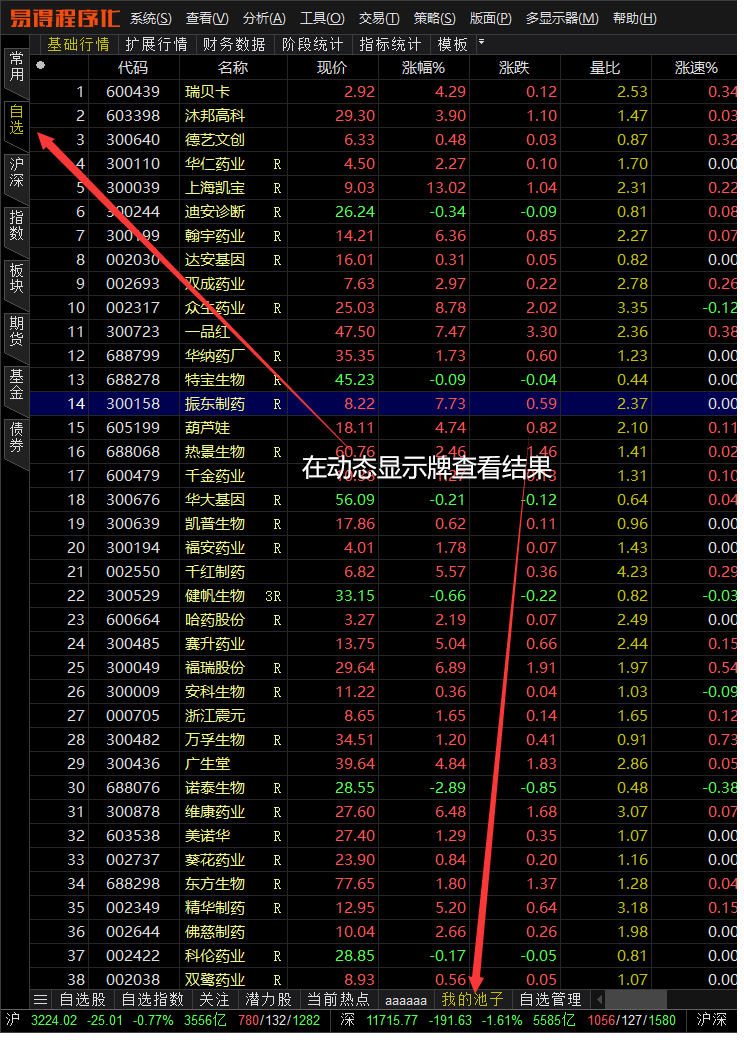Select stock row 605199 葫芦娃
744x1040 pixels.
[383, 428]
